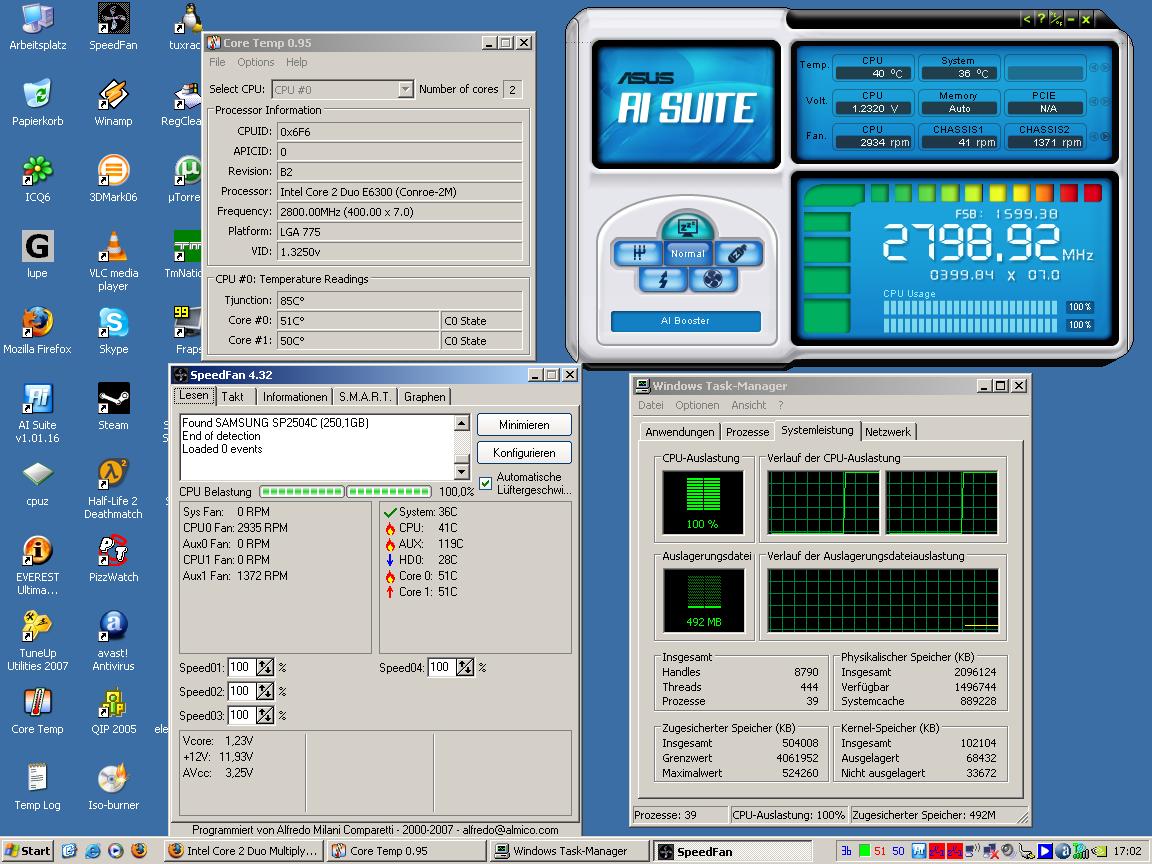Adjust the Speed01 spinner arrows in SpeedFan
The width and height of the screenshot is (1152, 864).
coord(264,667)
